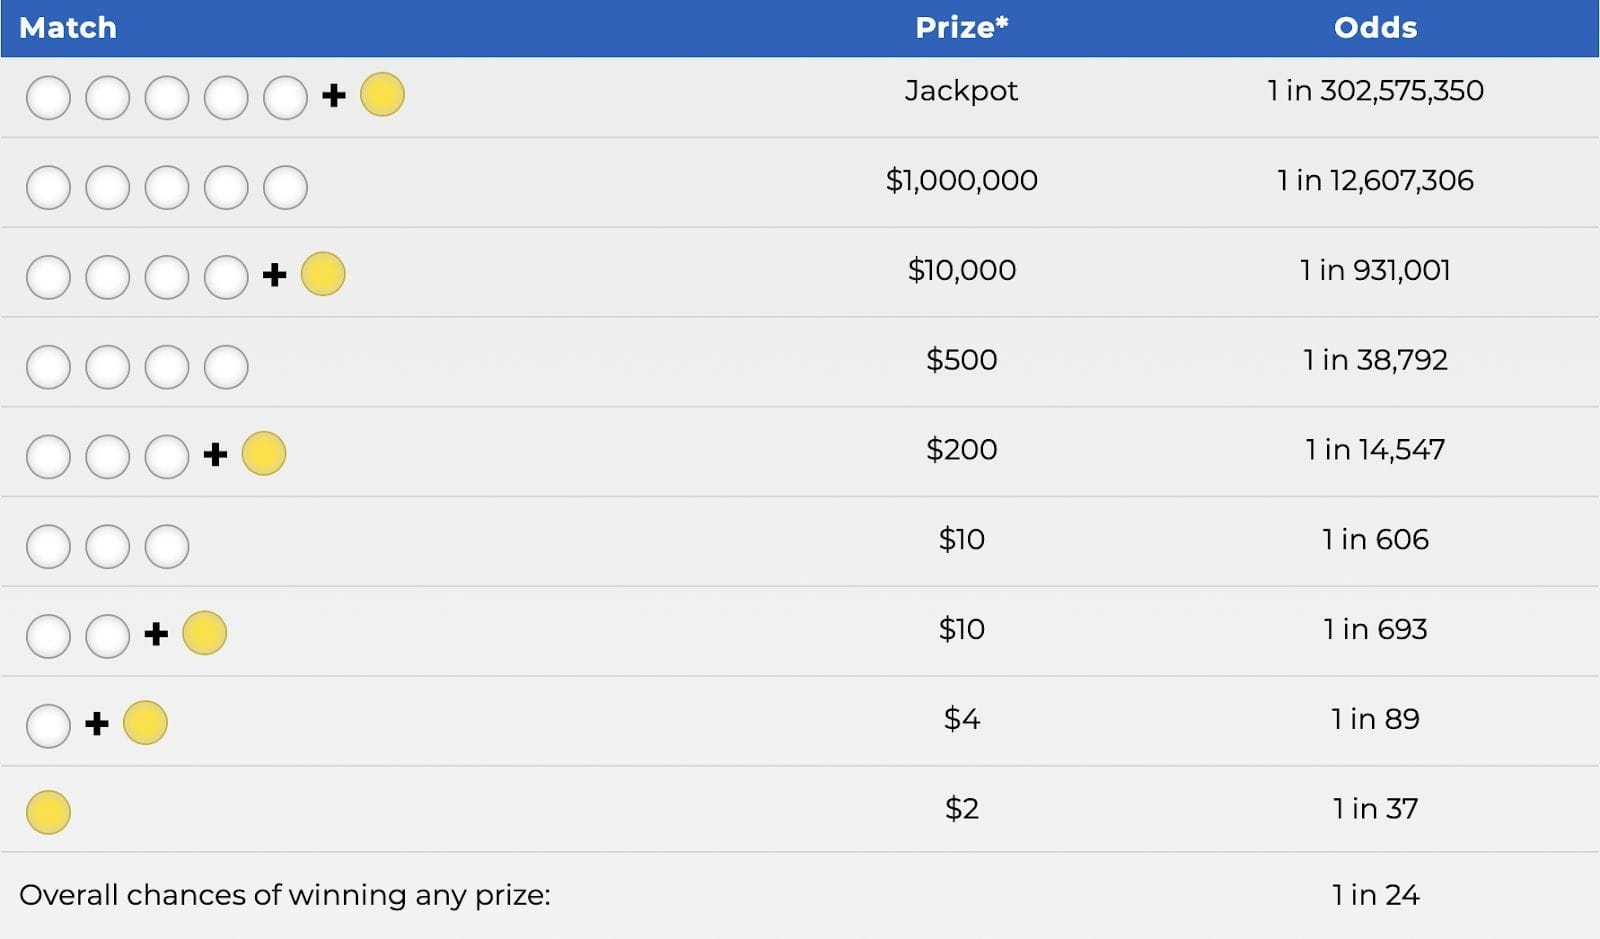
Task: Click the 1 in 606 odds value
Action: click(1375, 540)
